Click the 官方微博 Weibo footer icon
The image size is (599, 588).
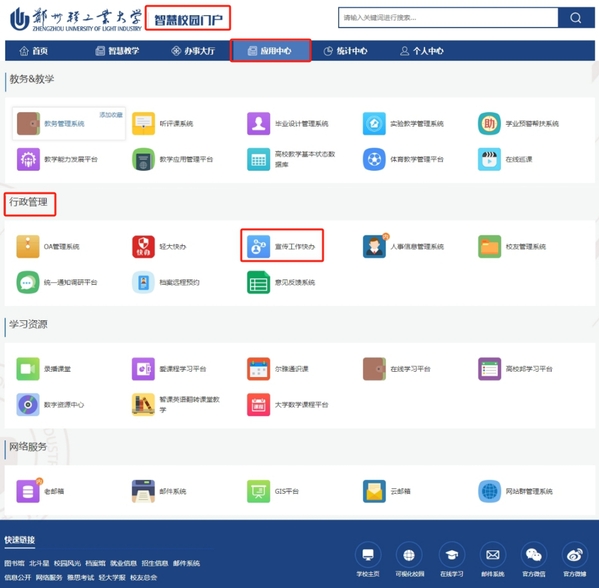tap(575, 555)
